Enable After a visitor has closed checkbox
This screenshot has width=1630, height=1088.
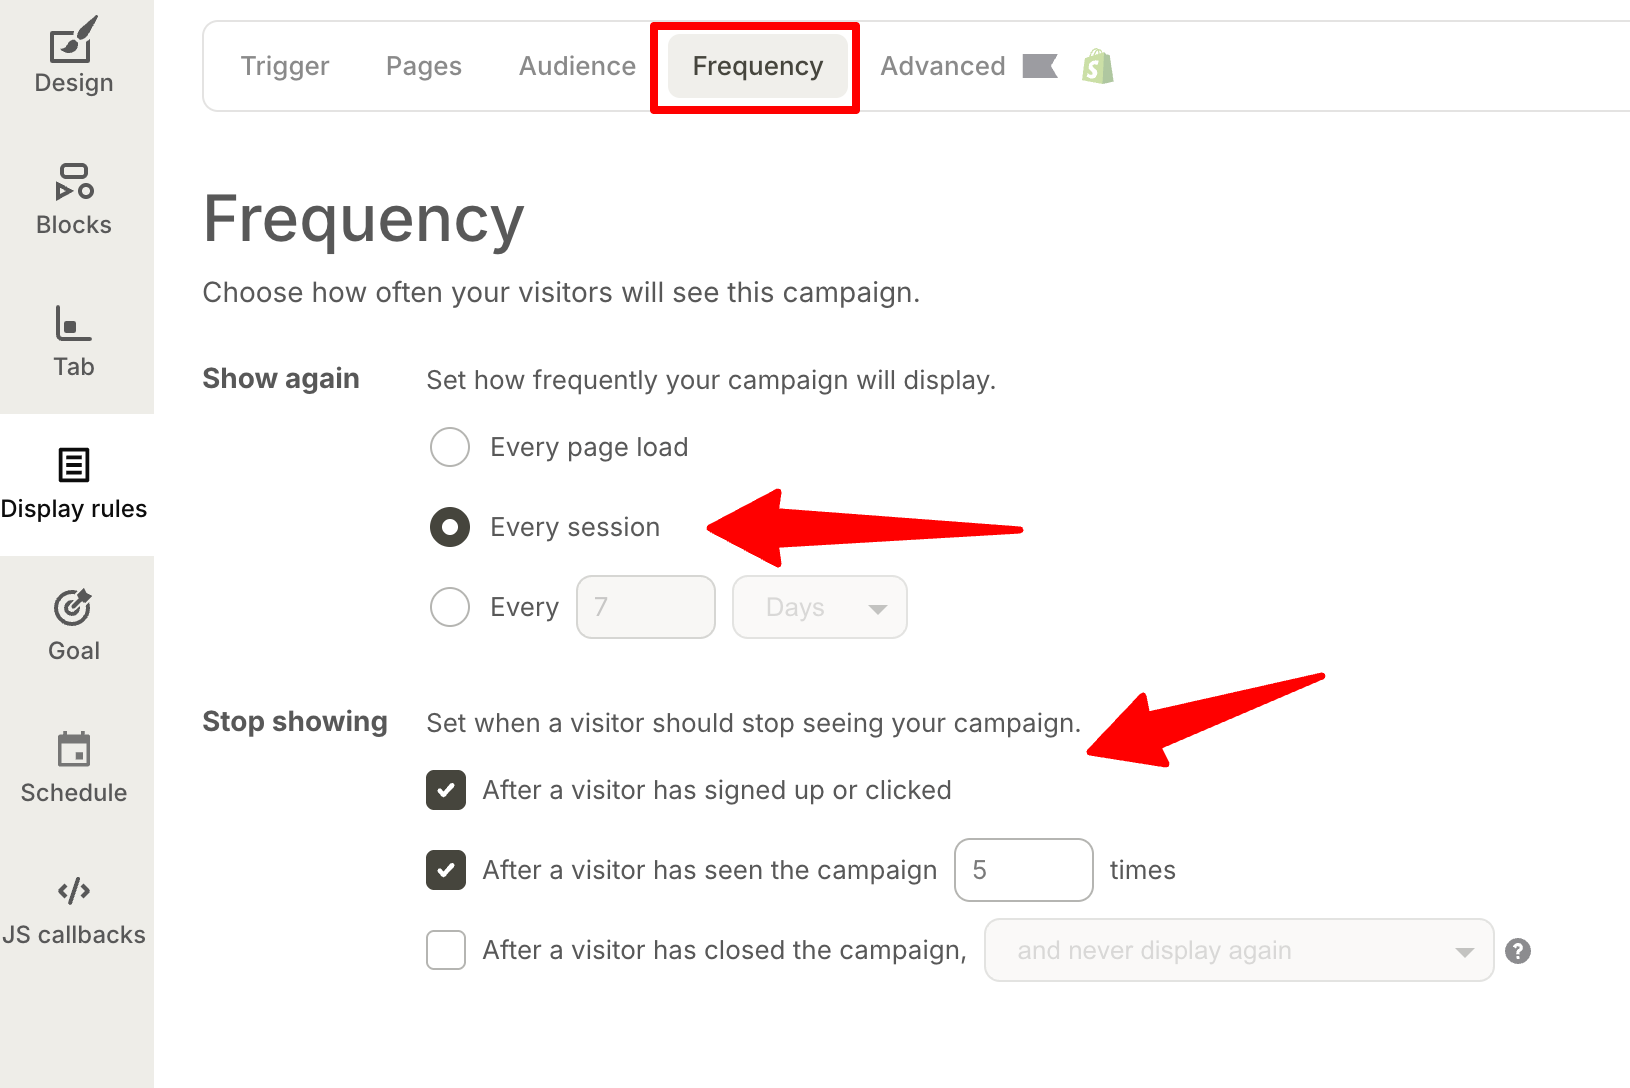446,950
